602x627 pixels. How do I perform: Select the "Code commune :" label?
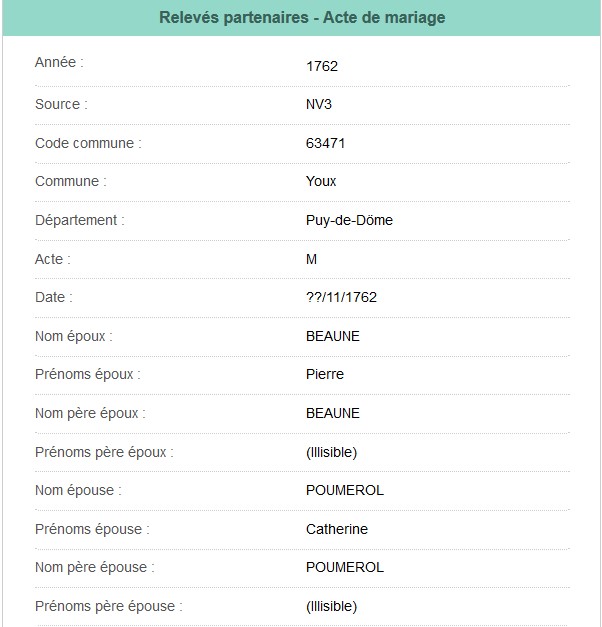tap(88, 143)
